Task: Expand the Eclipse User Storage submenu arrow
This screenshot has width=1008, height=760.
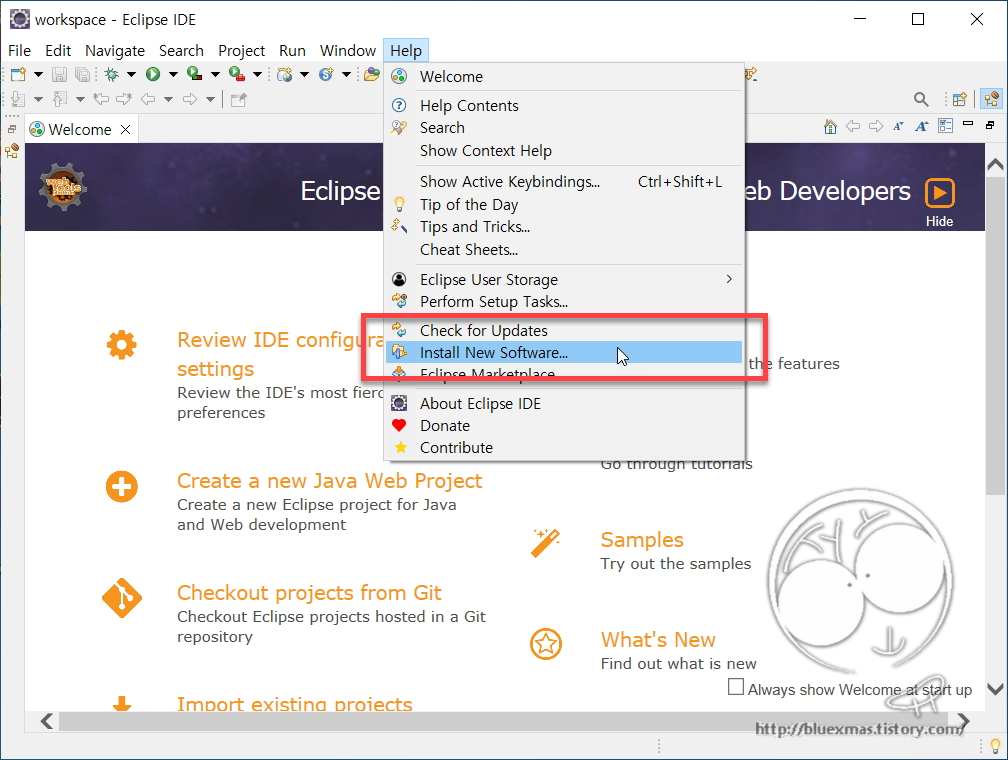Action: pyautogui.click(x=729, y=279)
